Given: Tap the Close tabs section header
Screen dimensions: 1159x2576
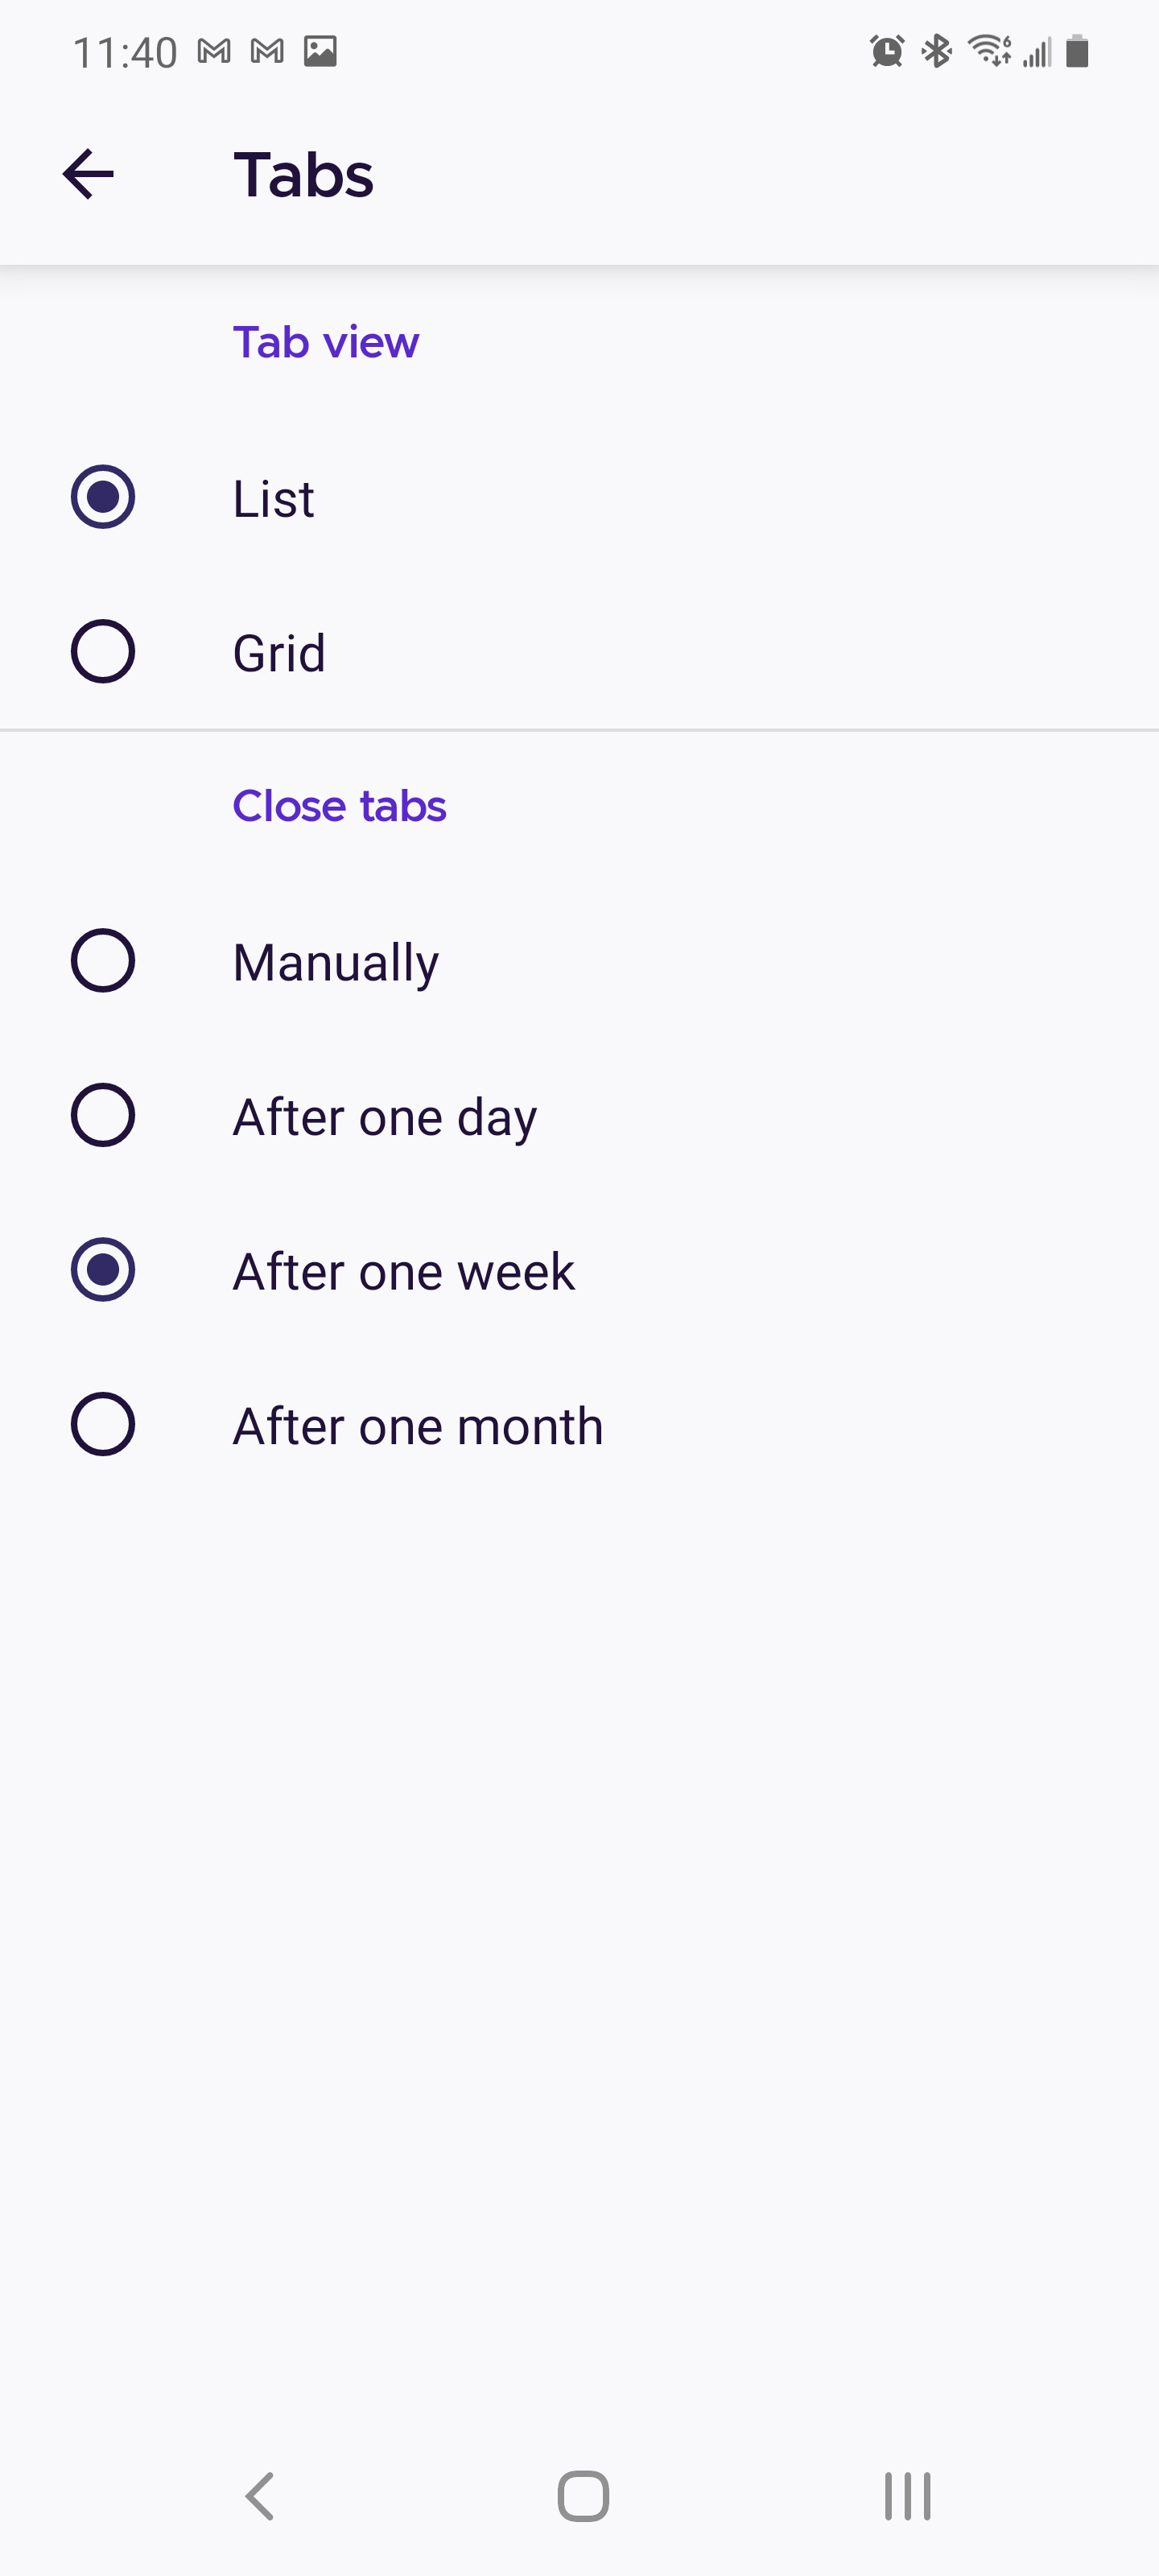Looking at the screenshot, I should pos(339,805).
